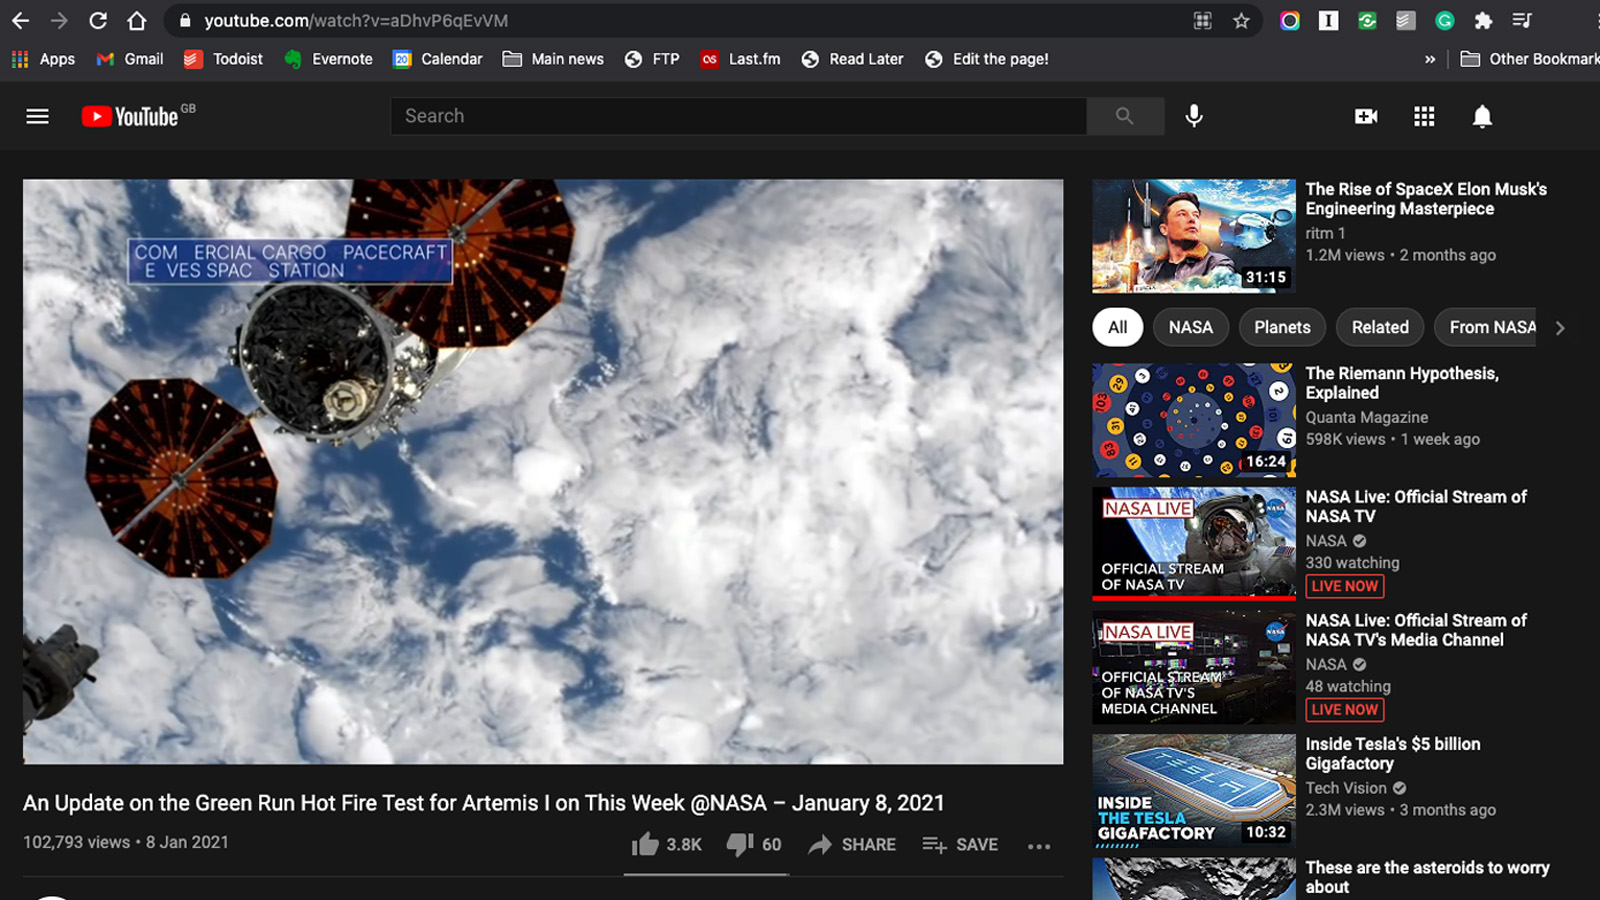Open the media control playlist icon in toolbar
1600x900 pixels.
click(1522, 21)
